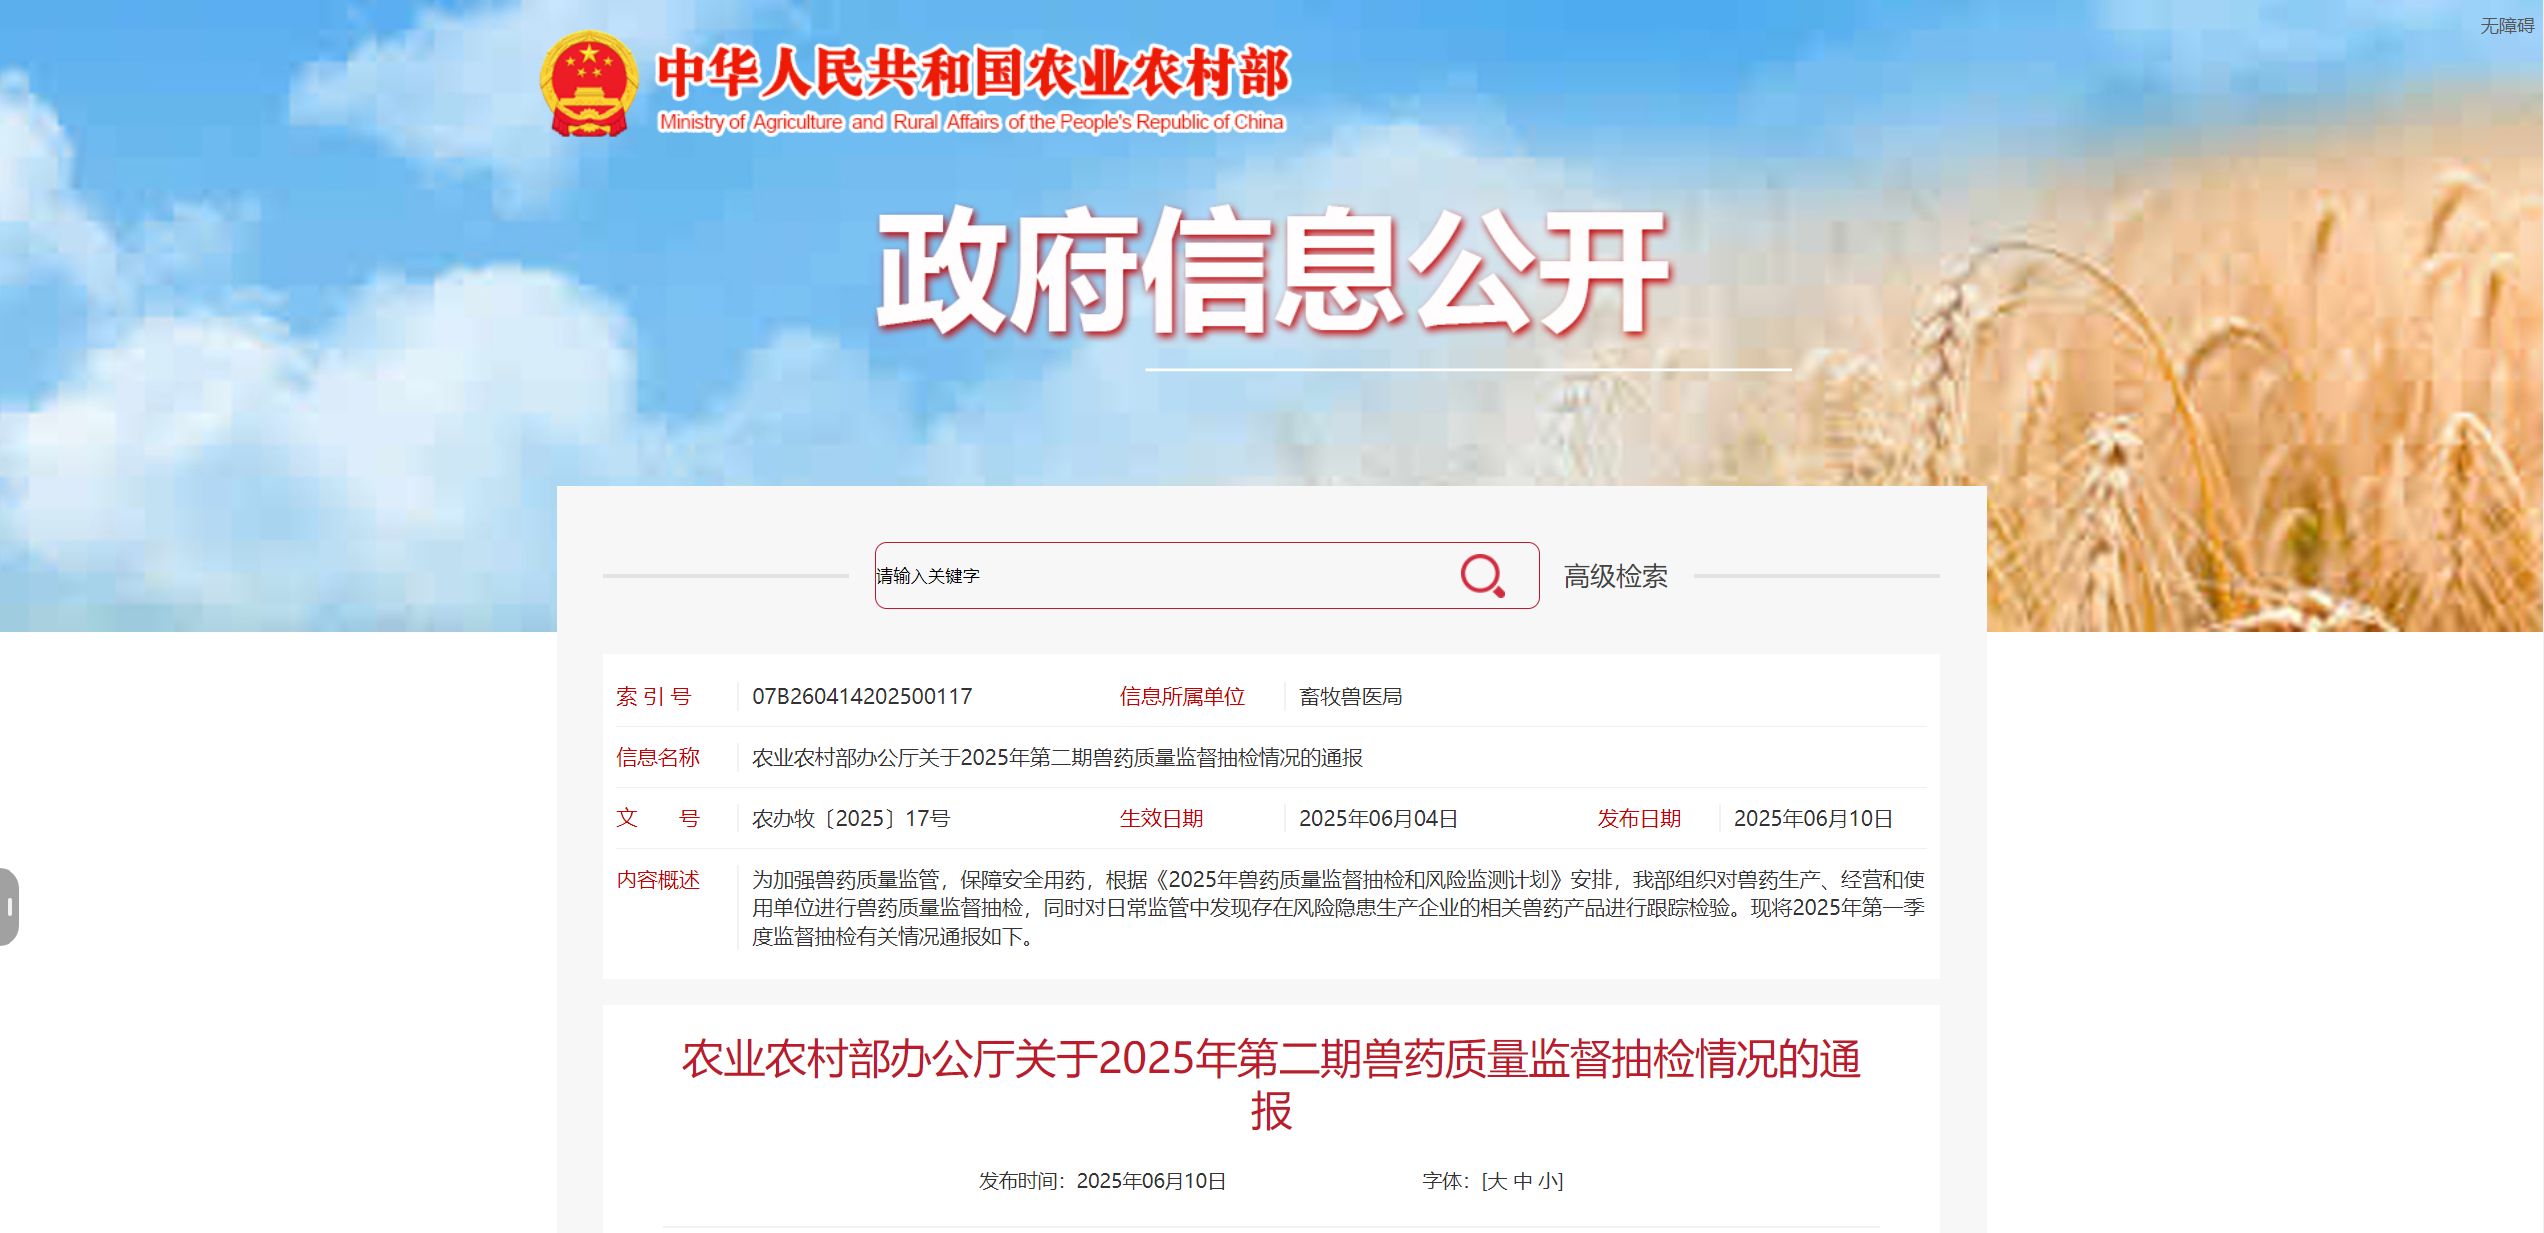Click effective date 2025年06月04日
The image size is (2544, 1233).
pos(1378,818)
